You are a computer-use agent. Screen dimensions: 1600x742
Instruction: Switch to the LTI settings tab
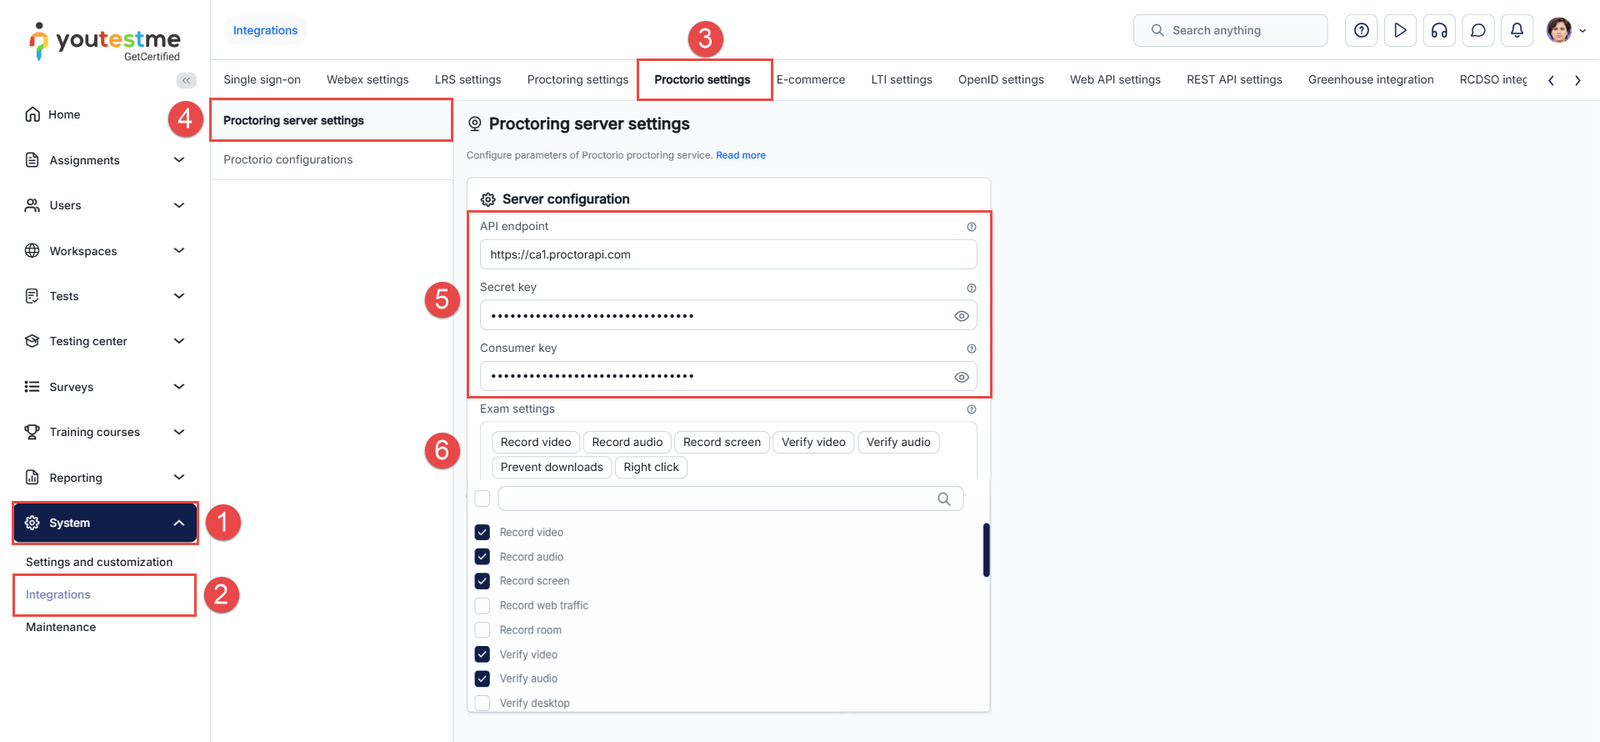pyautogui.click(x=901, y=80)
